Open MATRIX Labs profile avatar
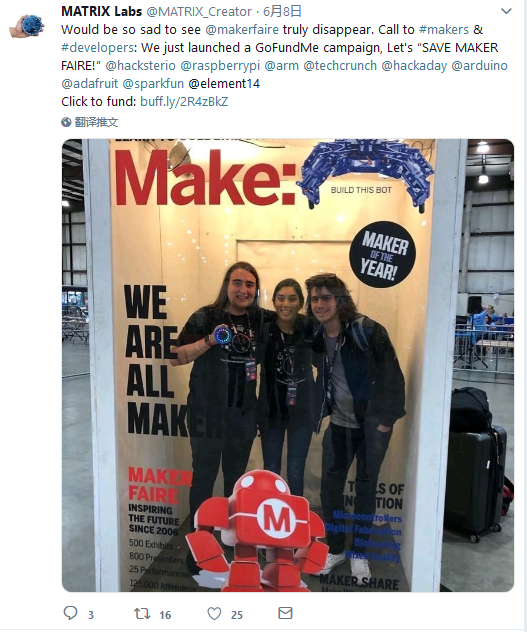 27,26
